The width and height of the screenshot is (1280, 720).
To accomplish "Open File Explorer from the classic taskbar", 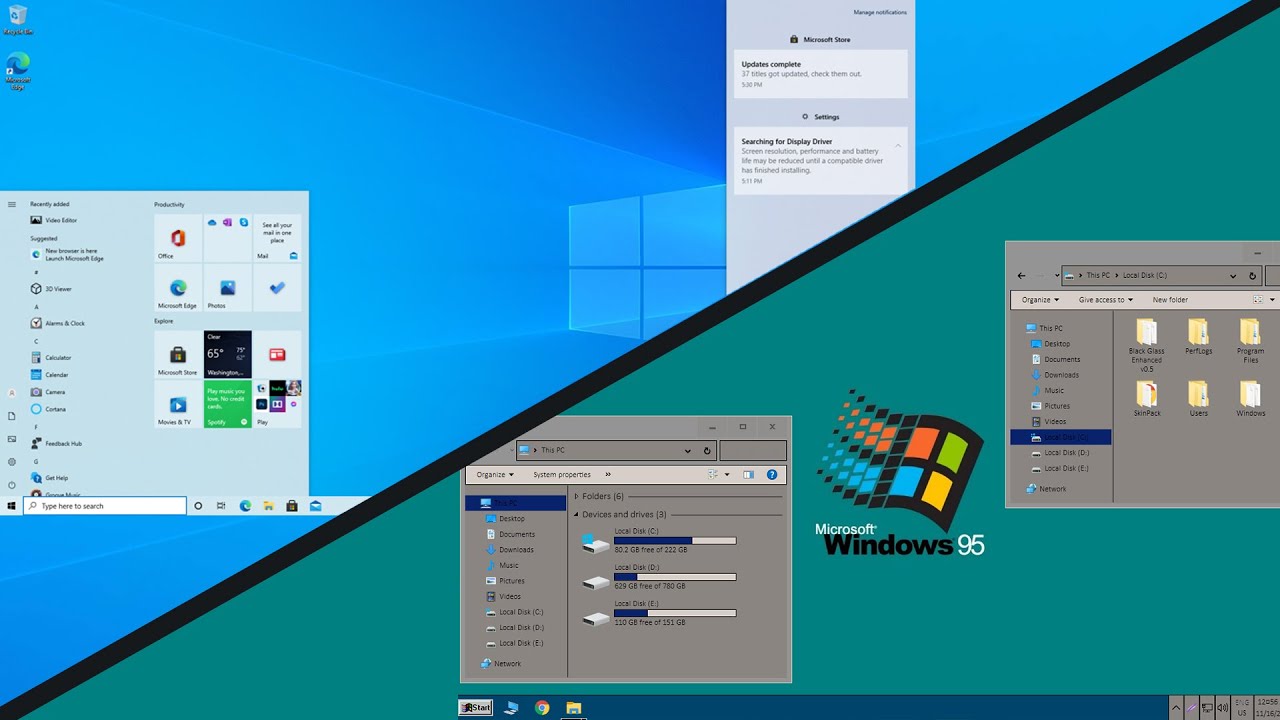I will [573, 708].
